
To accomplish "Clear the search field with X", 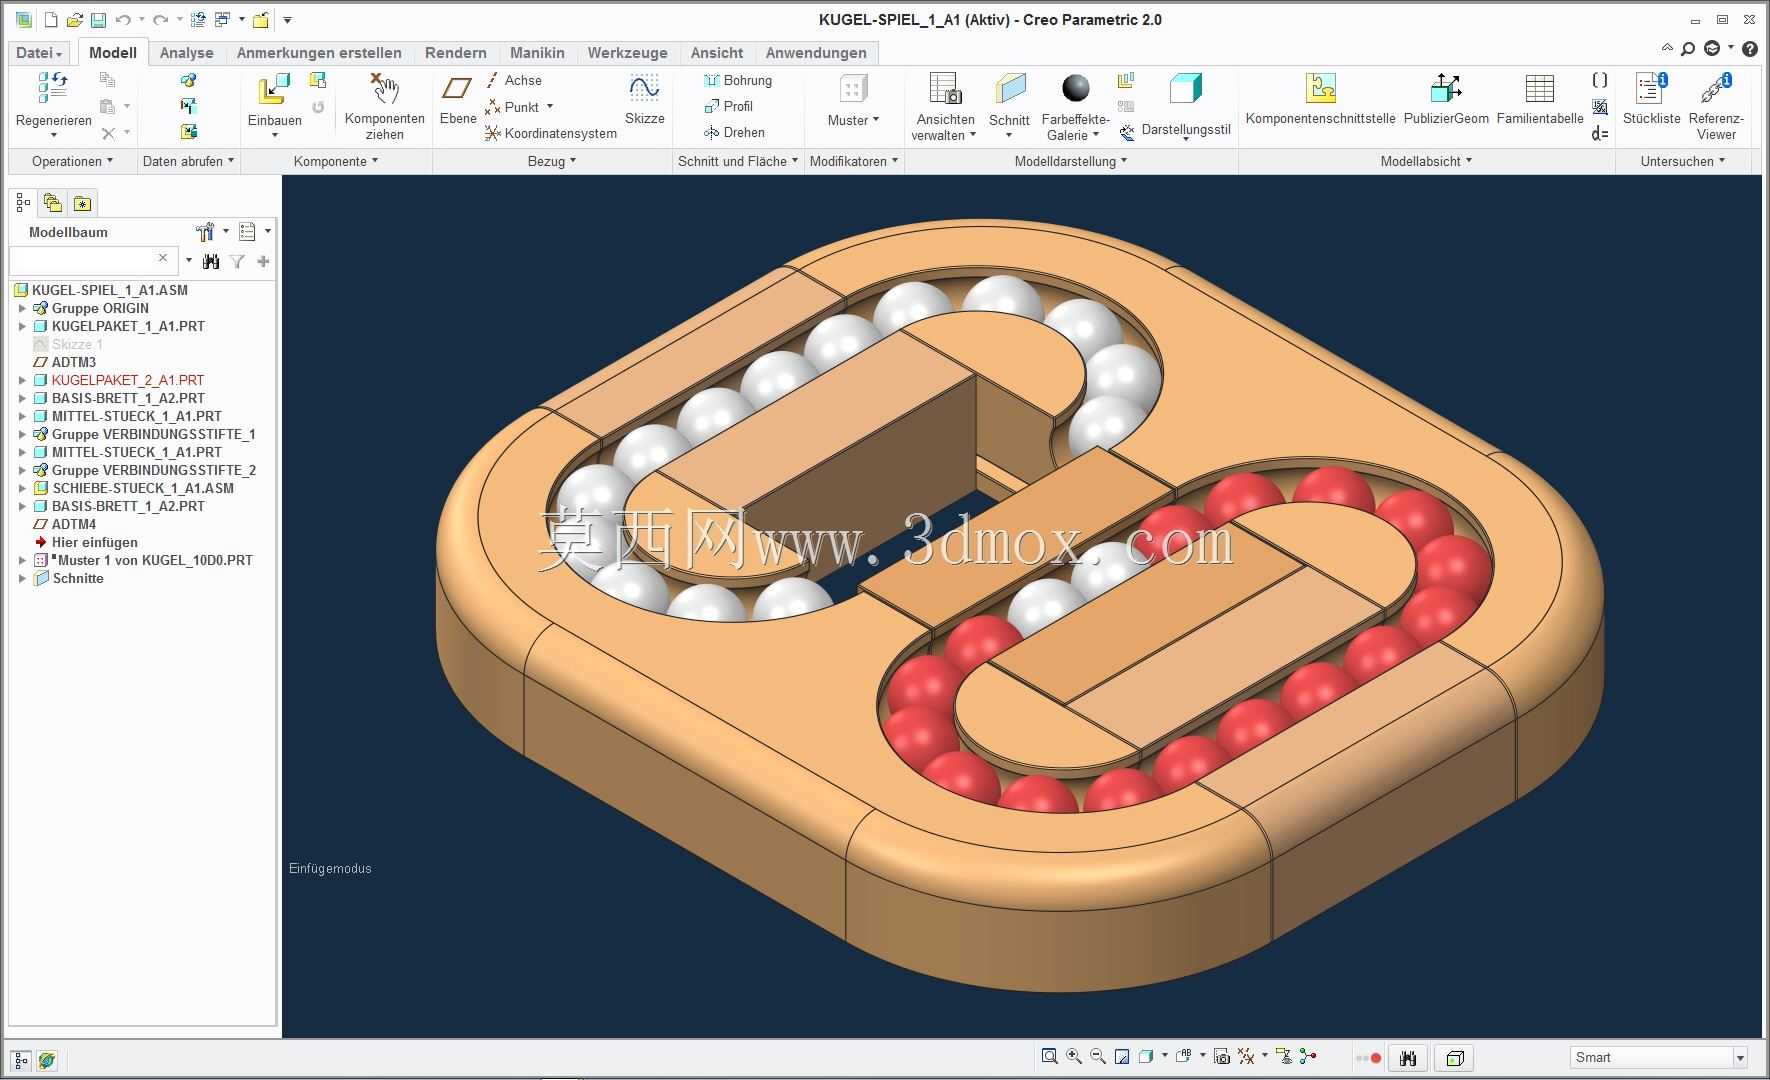I will (x=163, y=258).
